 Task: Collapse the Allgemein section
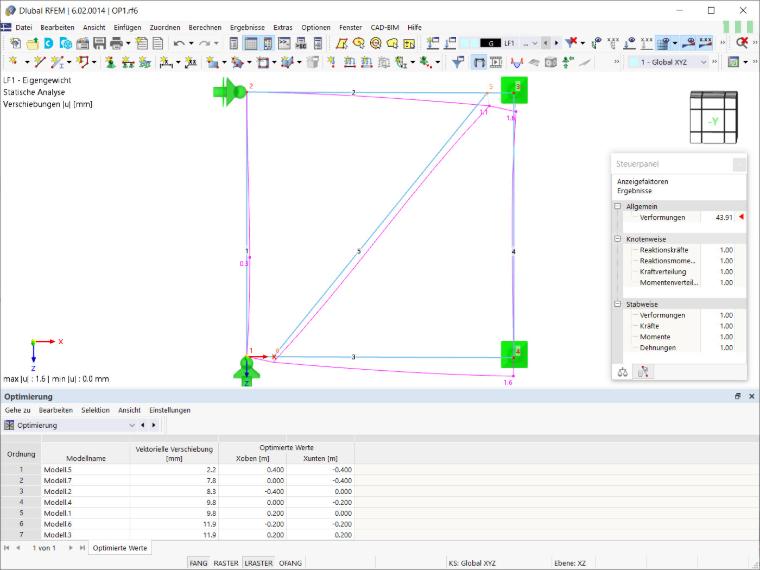(x=618, y=206)
